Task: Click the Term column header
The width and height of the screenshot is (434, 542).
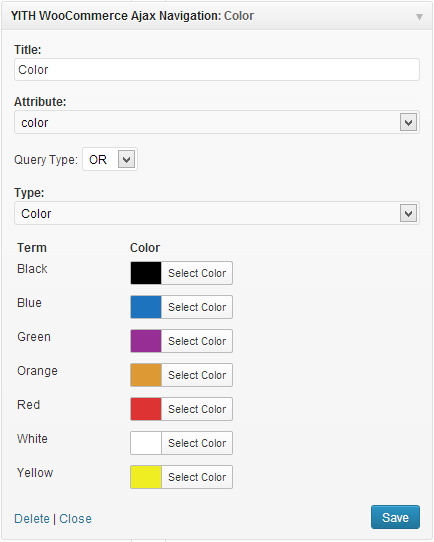Action: [x=32, y=248]
